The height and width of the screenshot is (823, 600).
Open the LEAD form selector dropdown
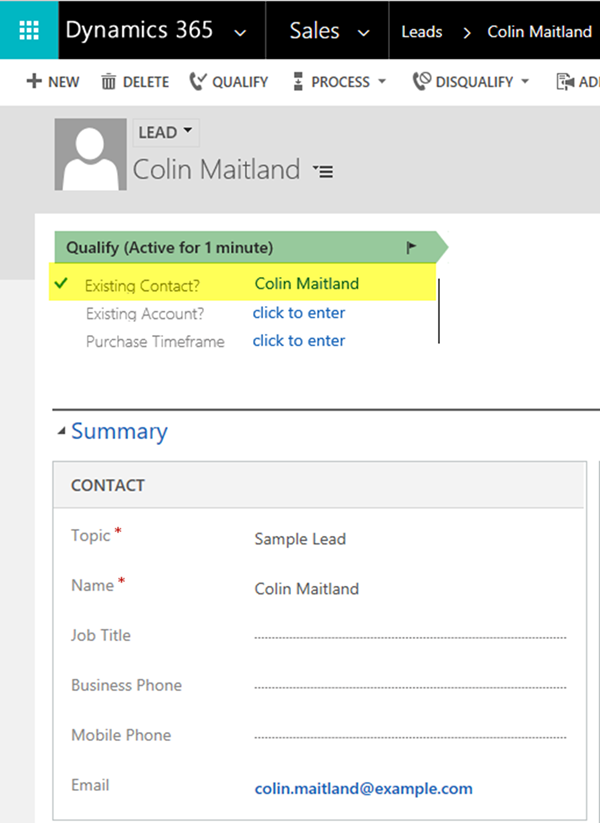[165, 132]
